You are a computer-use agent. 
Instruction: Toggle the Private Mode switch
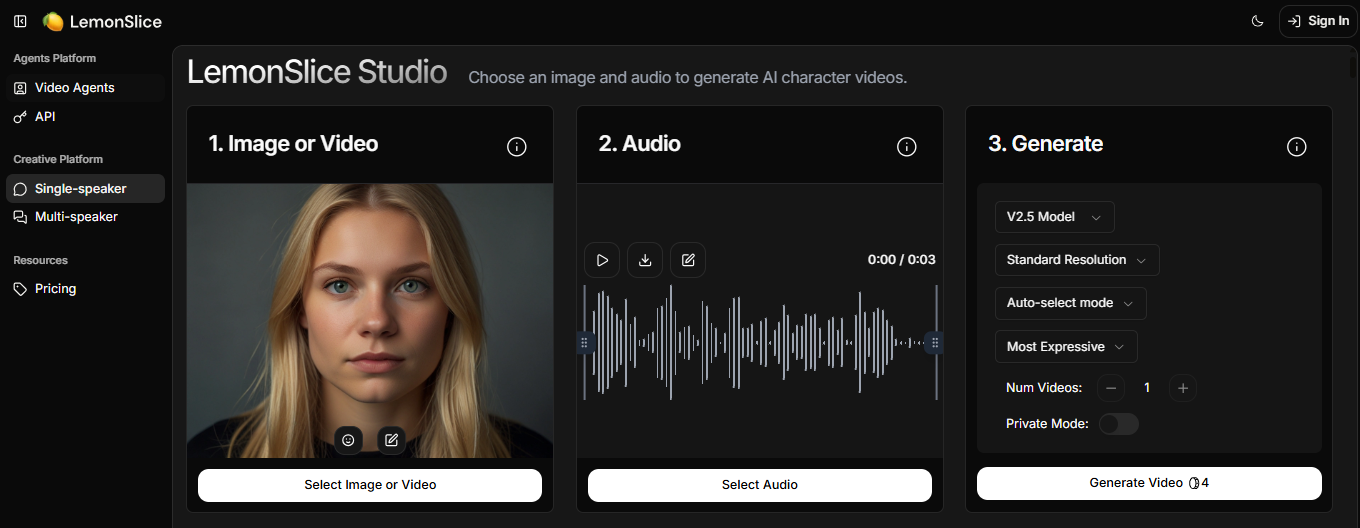1118,424
